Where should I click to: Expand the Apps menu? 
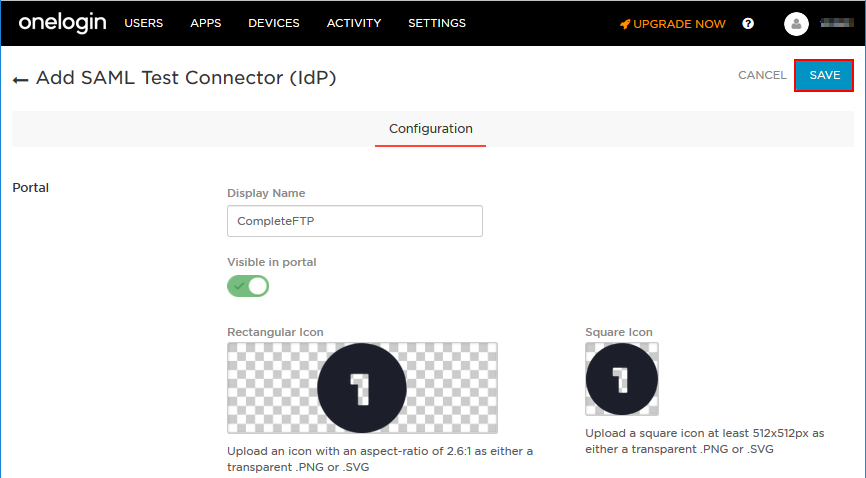click(205, 23)
